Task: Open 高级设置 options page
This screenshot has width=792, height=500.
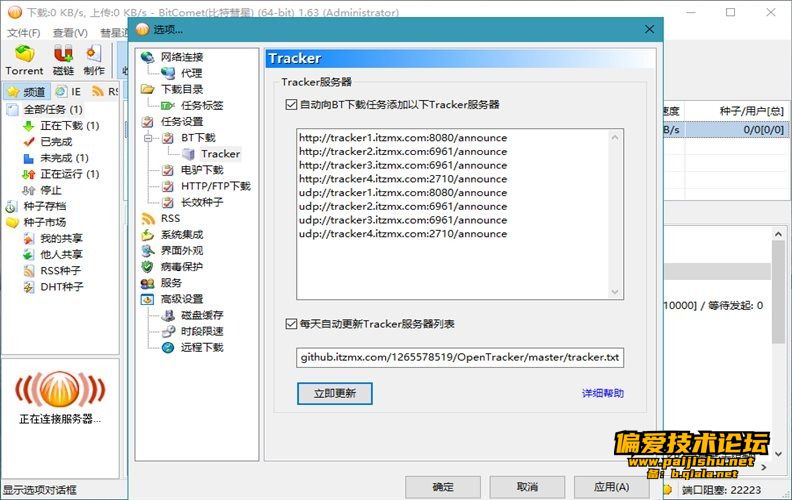Action: [182, 299]
